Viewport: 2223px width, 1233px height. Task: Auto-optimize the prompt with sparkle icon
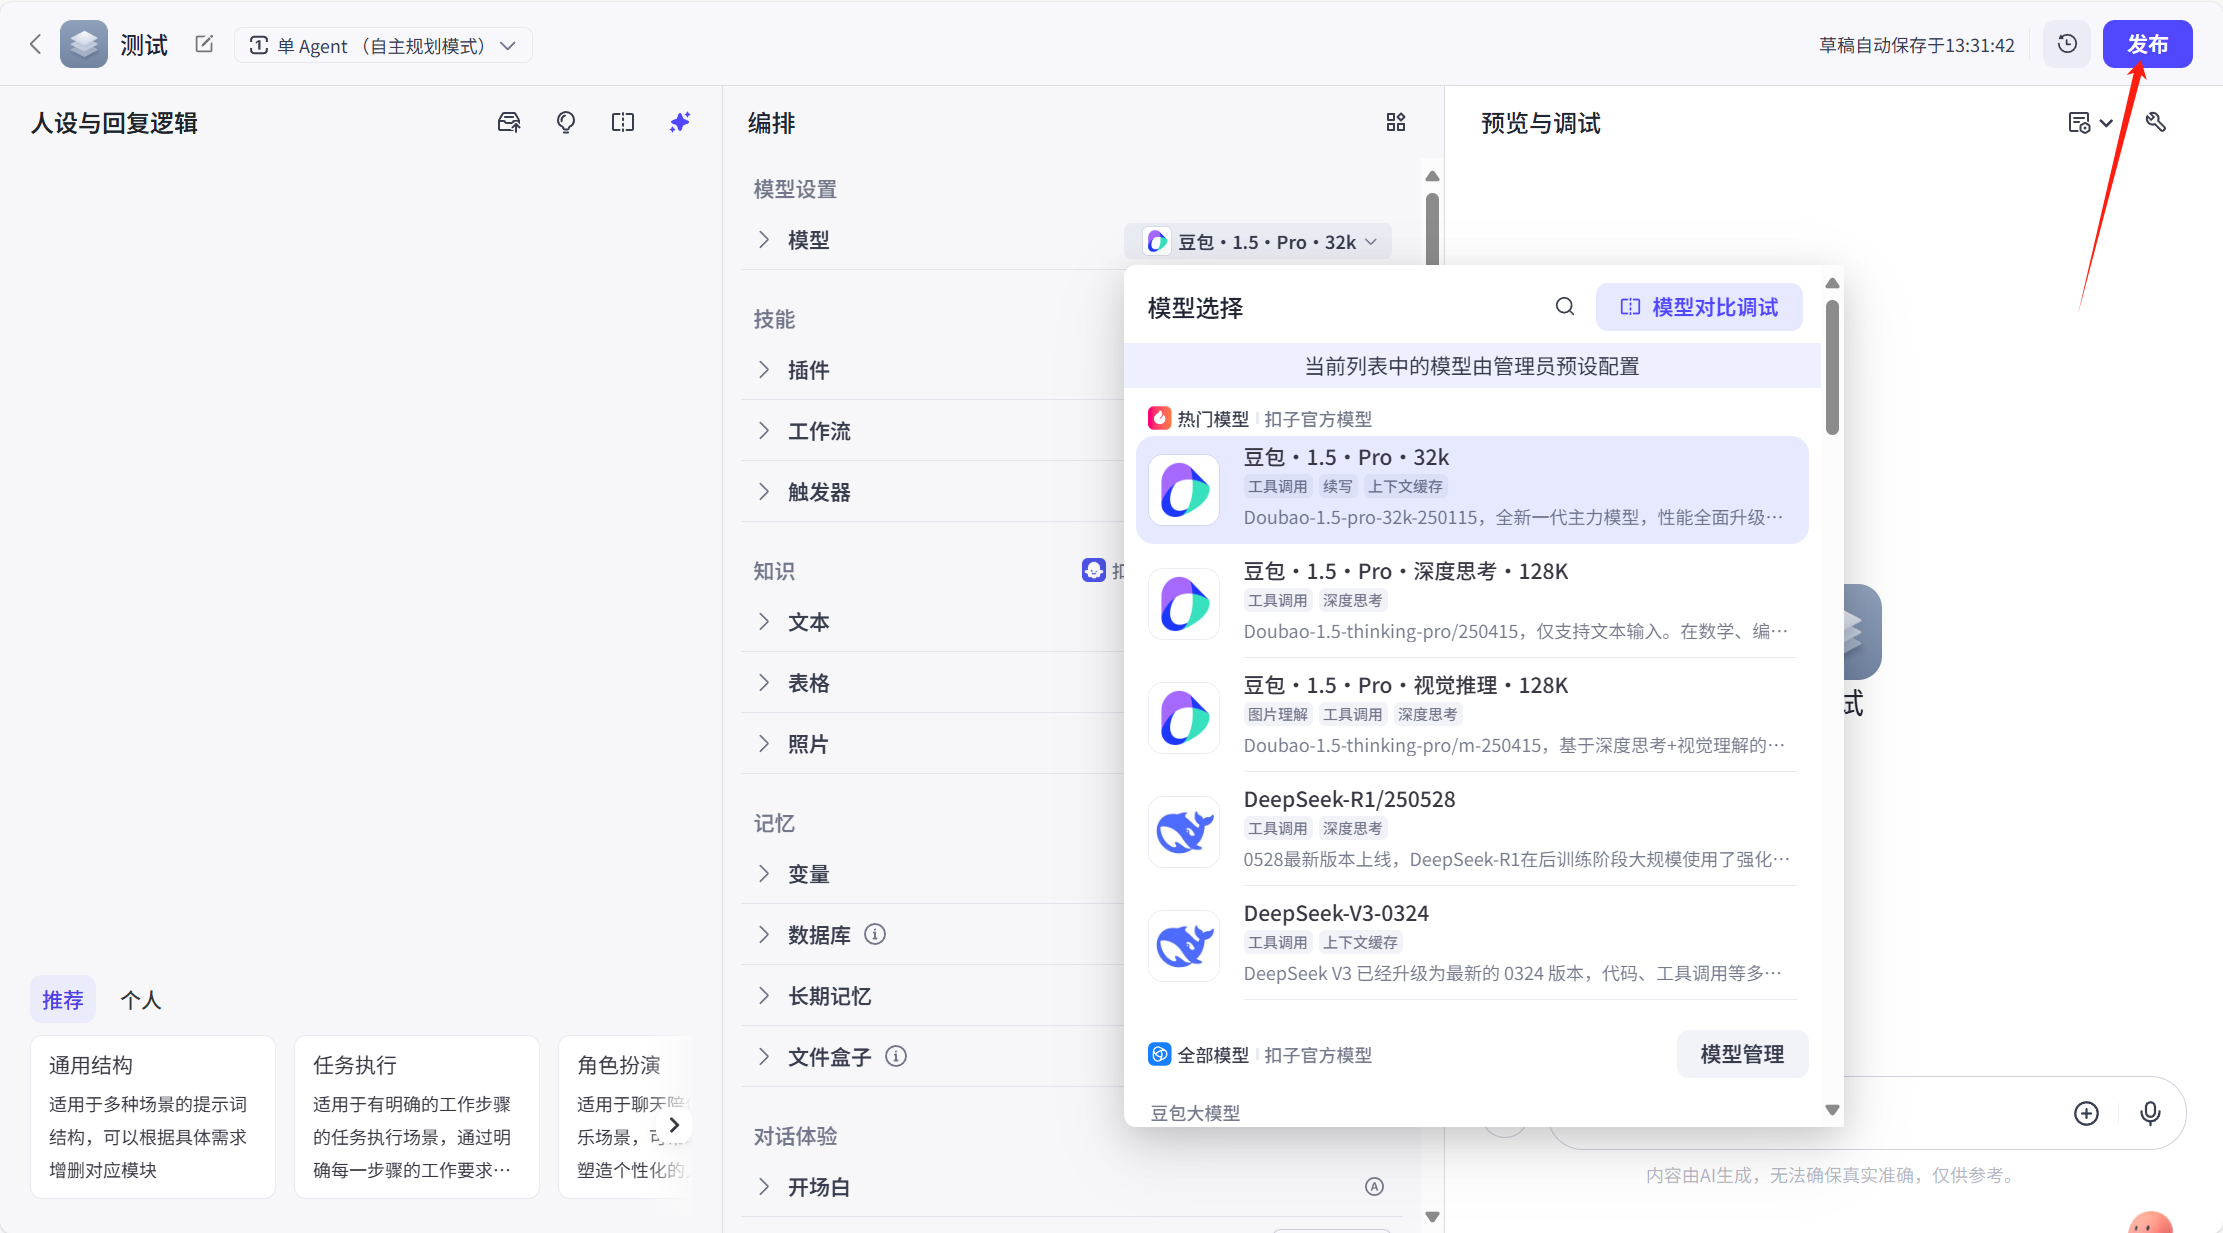coord(680,122)
